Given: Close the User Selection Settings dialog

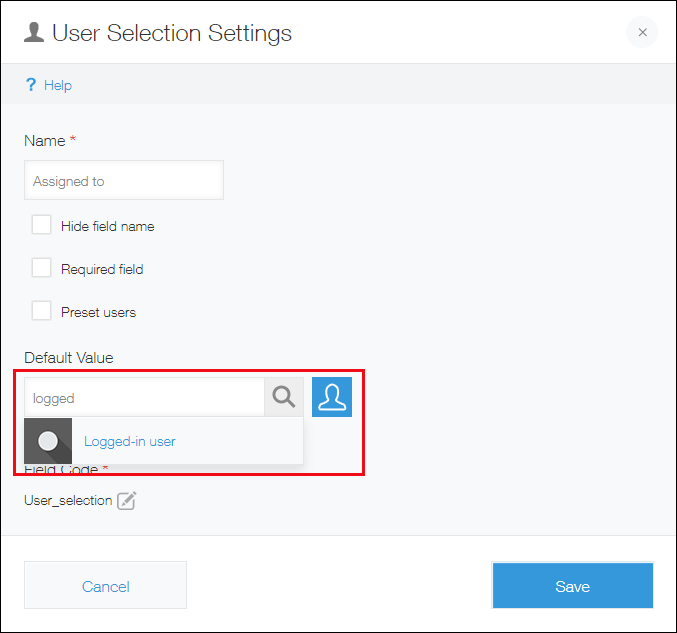Looking at the screenshot, I should [642, 33].
